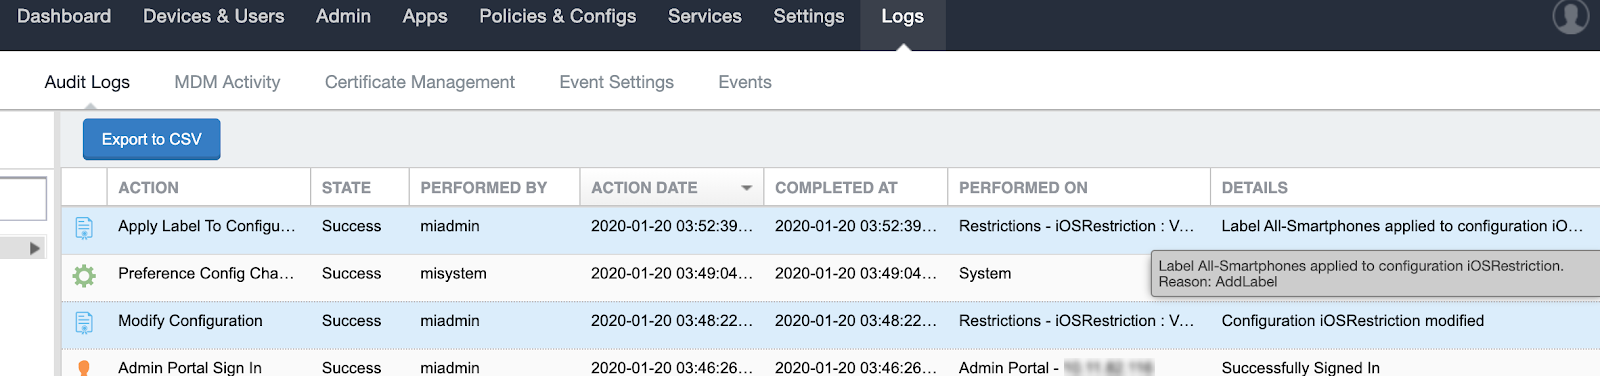Image resolution: width=1600 pixels, height=376 pixels.
Task: Open the Settings menu in the top bar
Action: (x=808, y=16)
